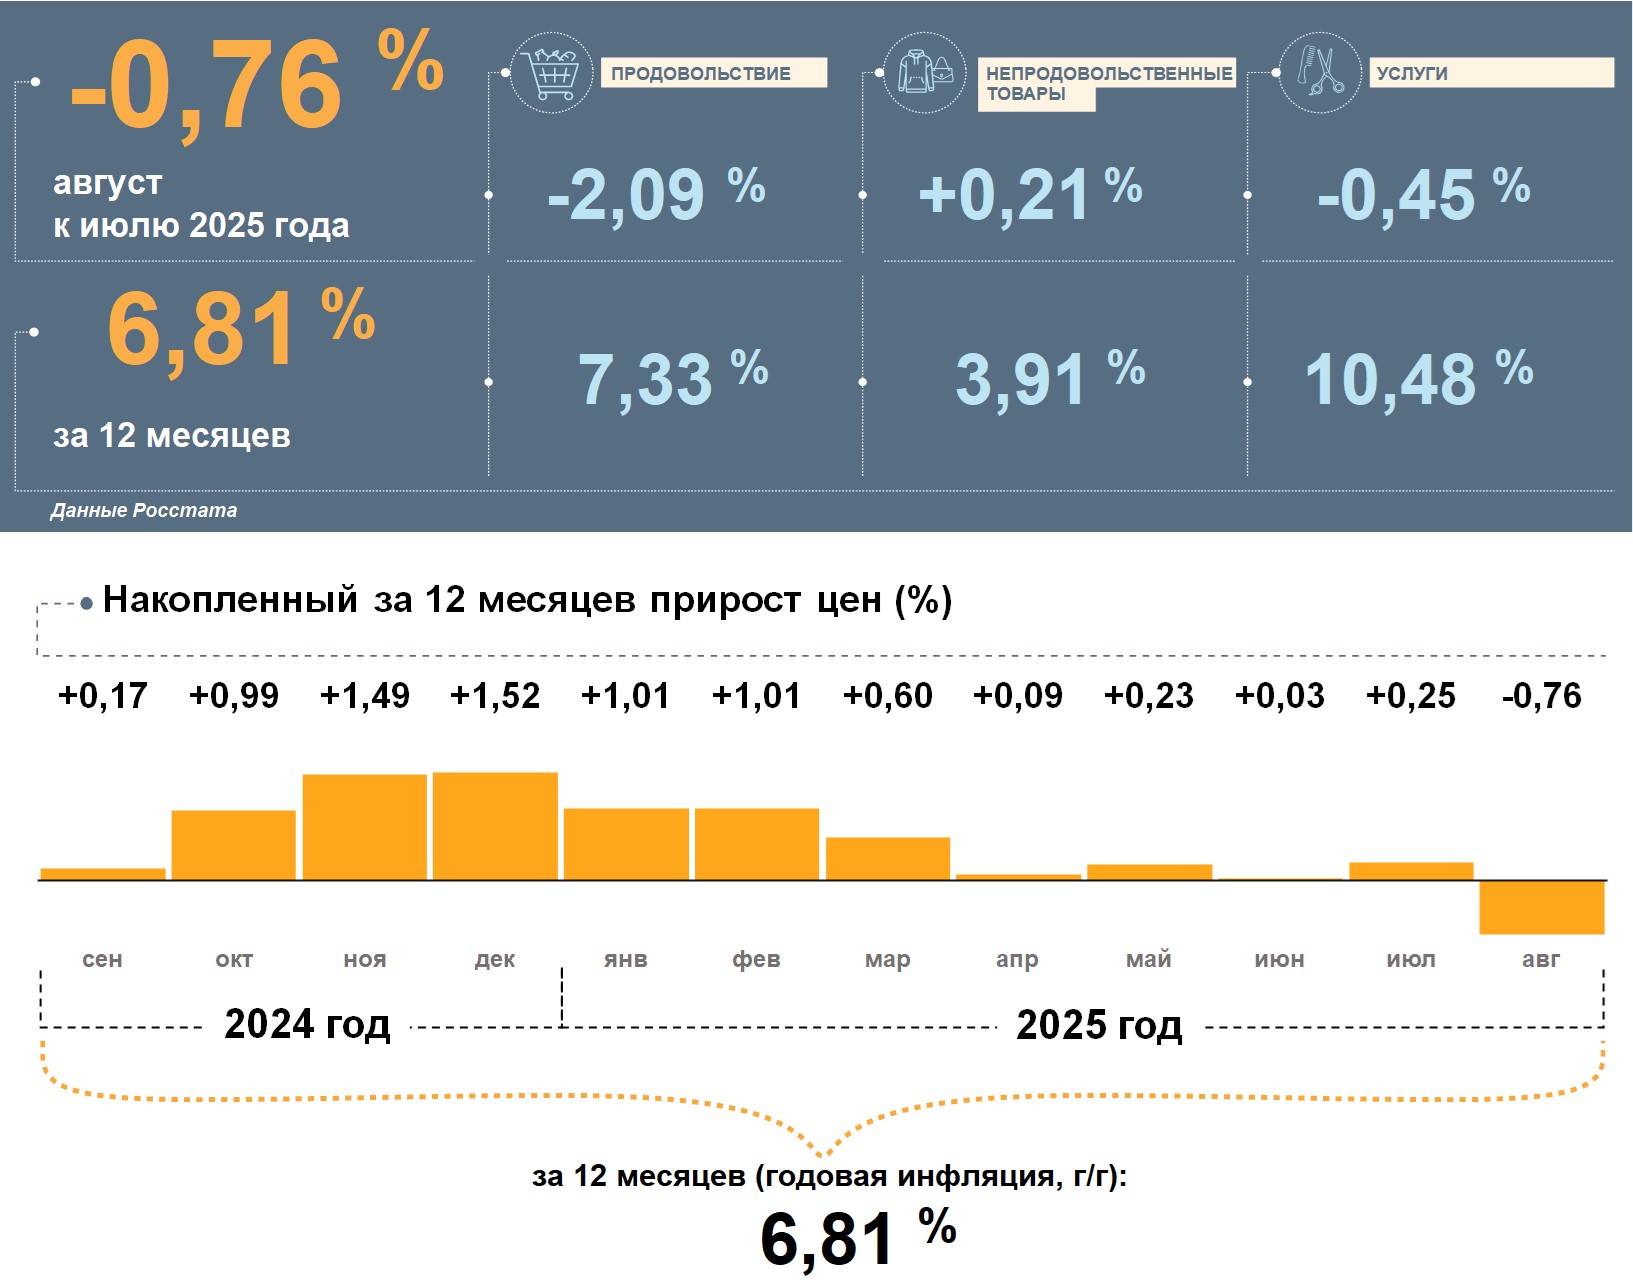Click the Данные Росстата source note

[144, 510]
